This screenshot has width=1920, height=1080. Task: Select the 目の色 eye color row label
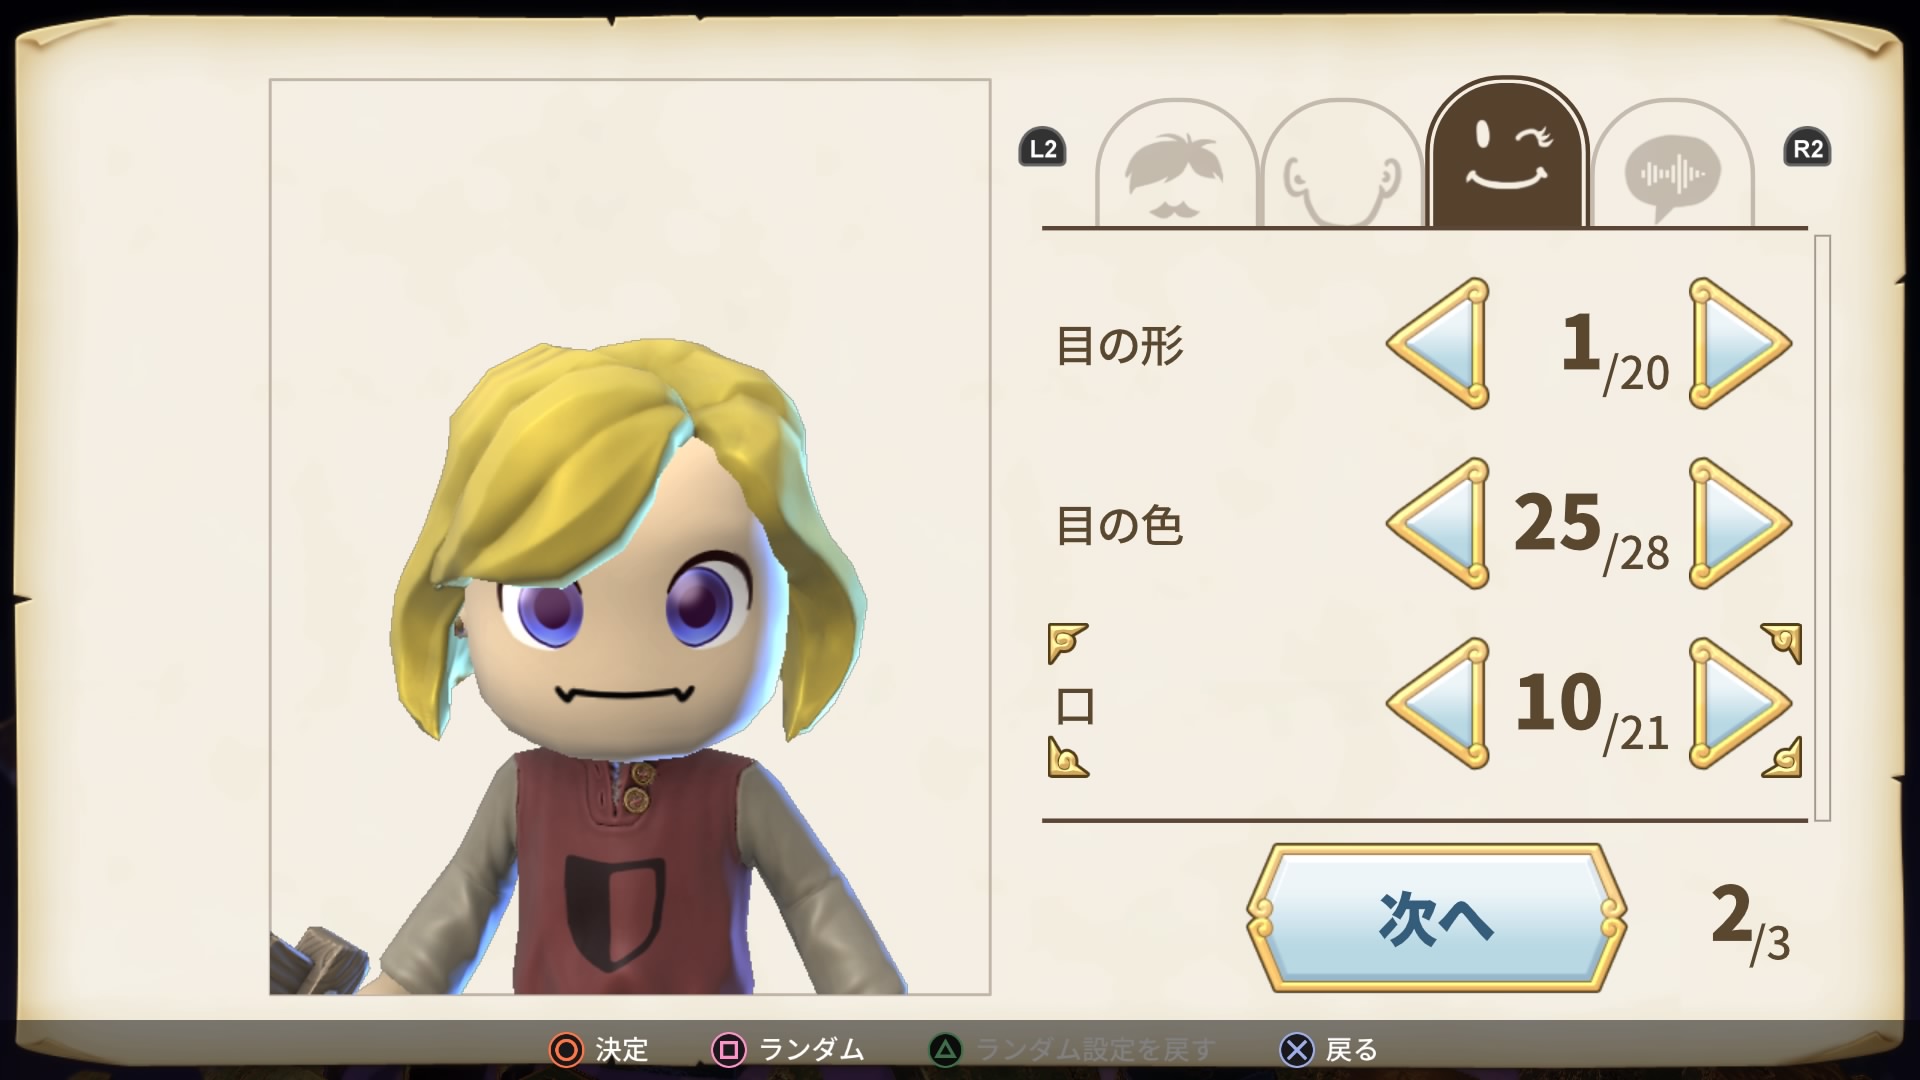coord(1120,525)
